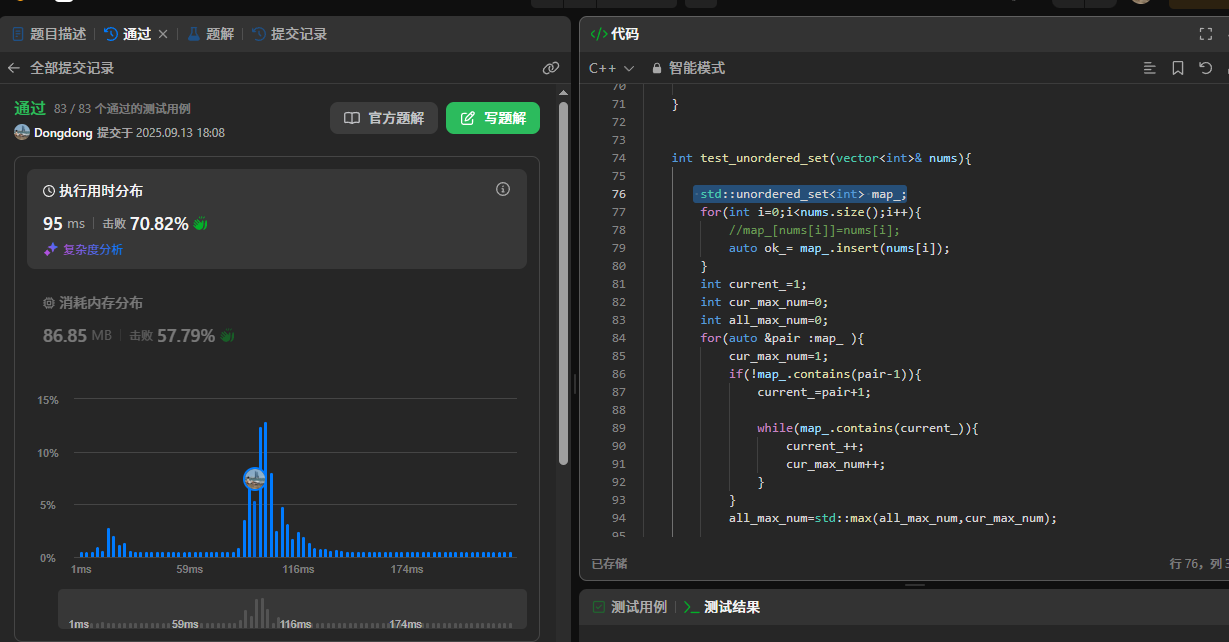This screenshot has height=642, width=1229.
Task: Copy the submission link with the chain icon
Action: (x=550, y=68)
